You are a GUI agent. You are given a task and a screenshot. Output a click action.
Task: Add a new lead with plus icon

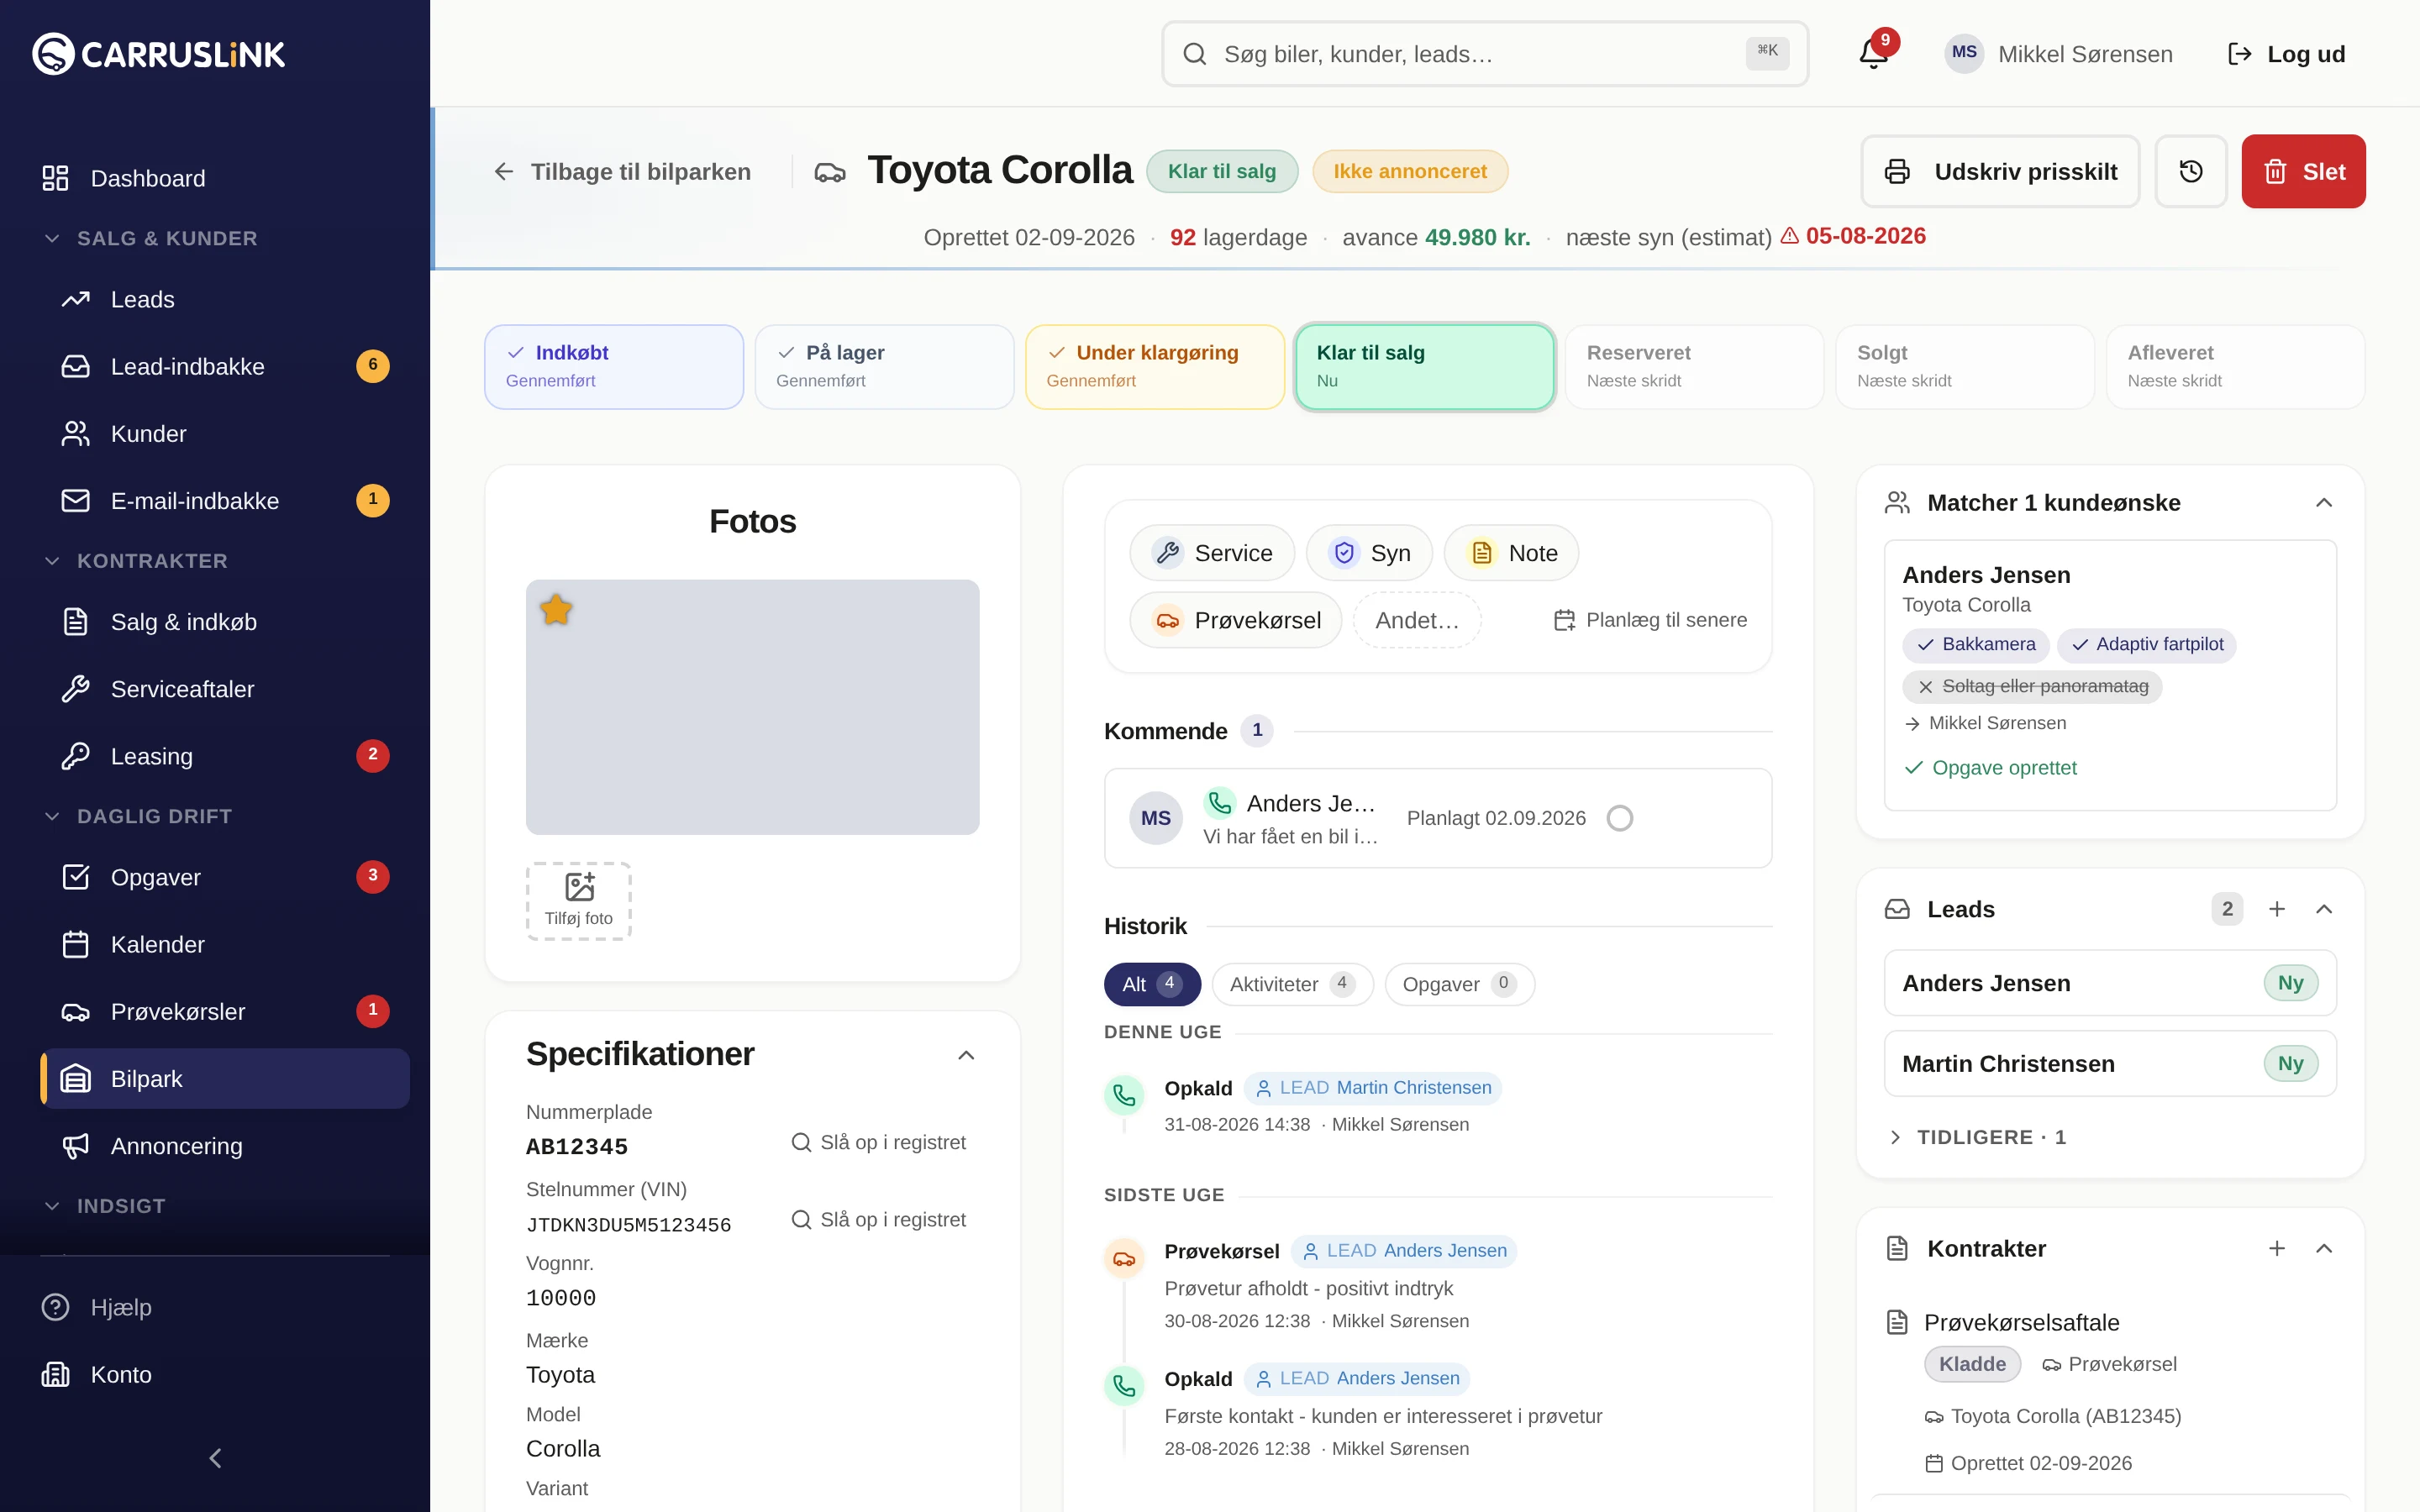point(2277,909)
